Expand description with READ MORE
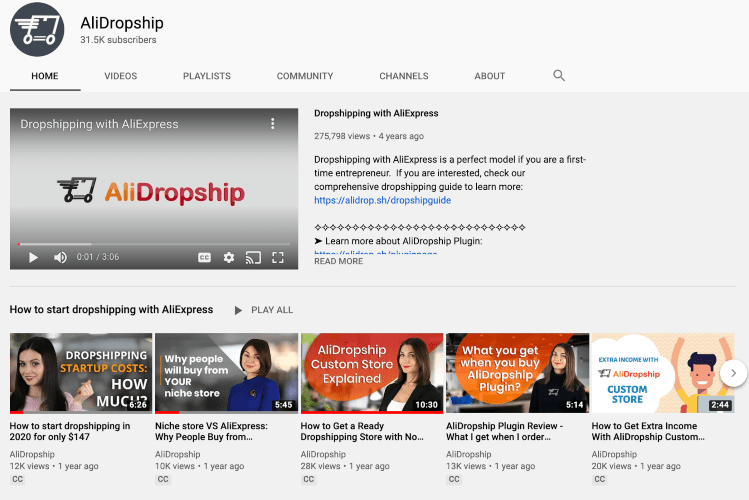The height and width of the screenshot is (500, 749). click(338, 262)
